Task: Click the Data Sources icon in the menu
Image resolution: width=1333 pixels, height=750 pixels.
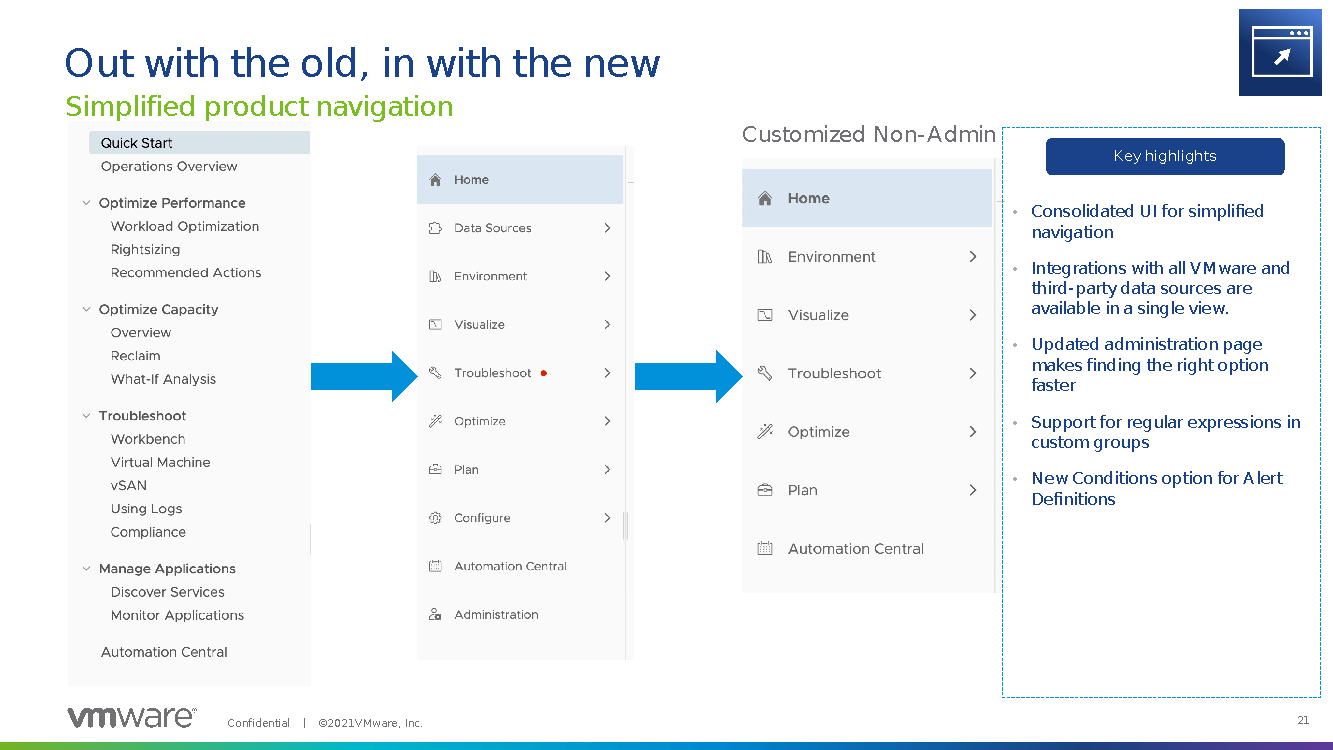Action: [x=435, y=228]
